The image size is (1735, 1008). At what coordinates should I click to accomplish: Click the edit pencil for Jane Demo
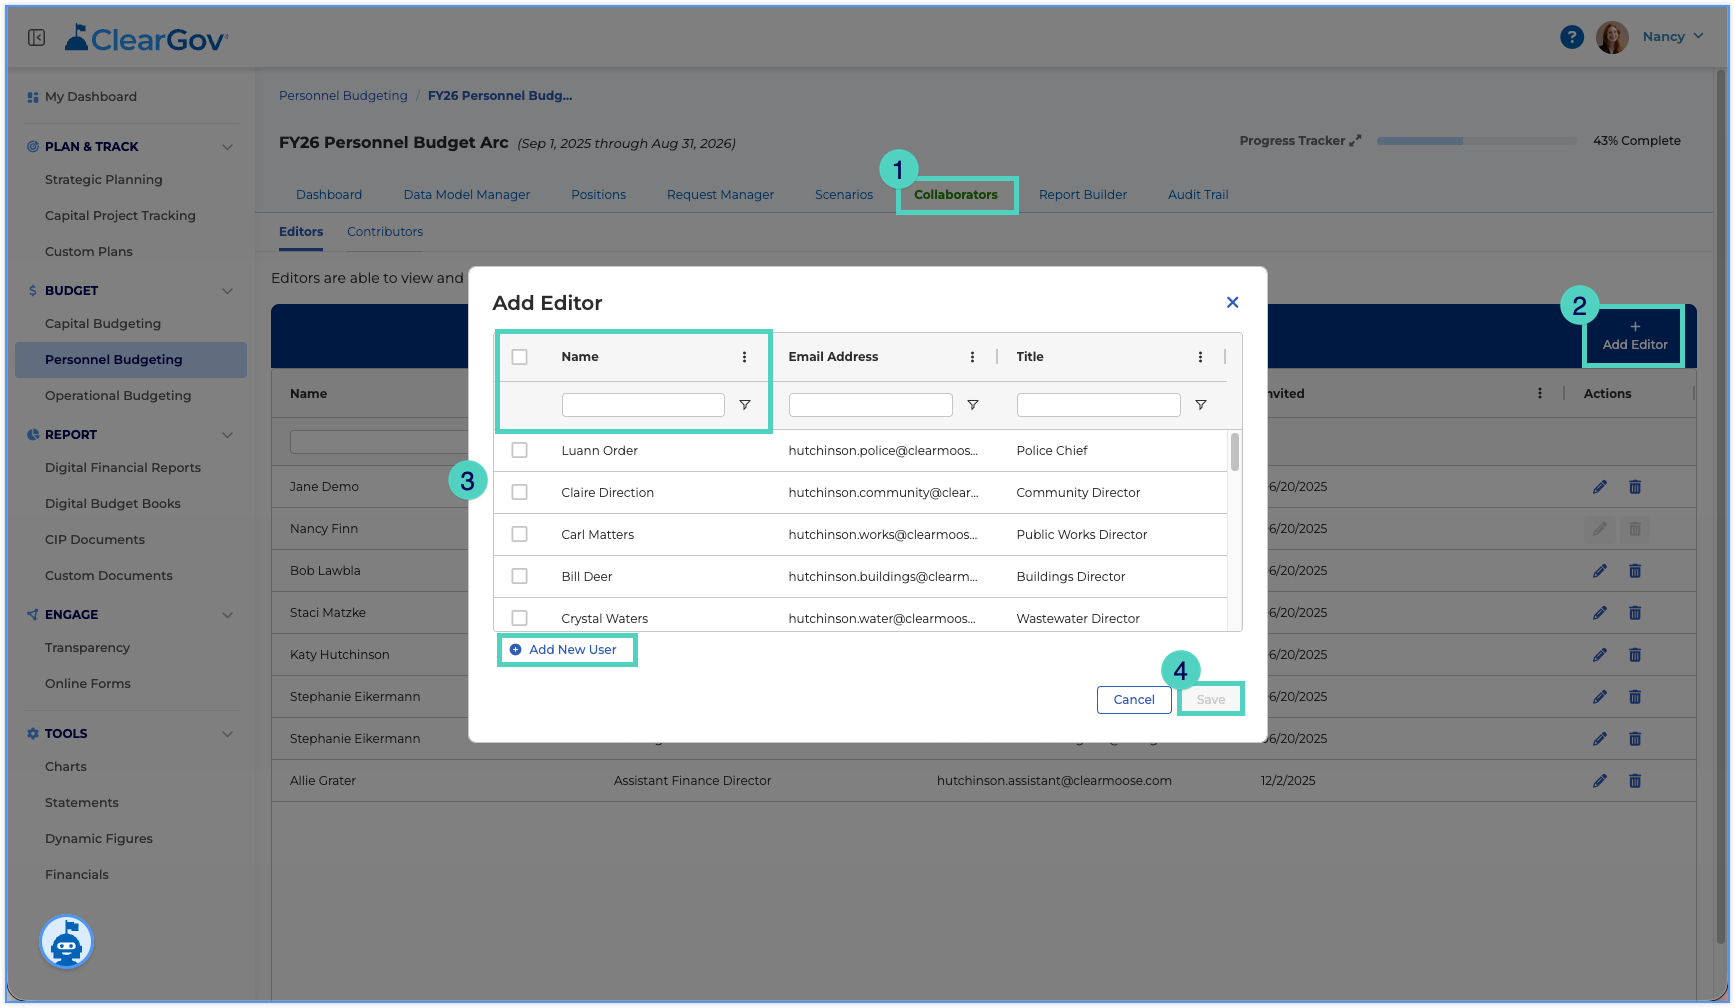pyautogui.click(x=1600, y=487)
